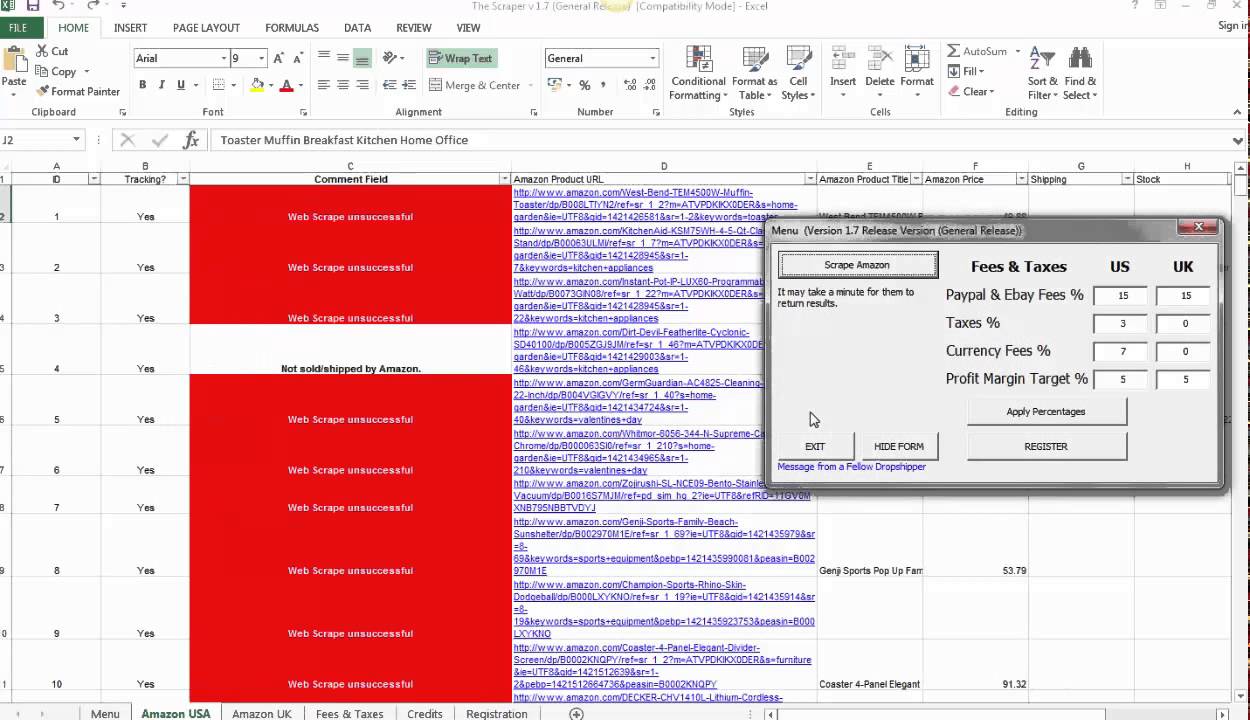Click the AutoSum sigma icon
1250x720 pixels.
click(954, 51)
